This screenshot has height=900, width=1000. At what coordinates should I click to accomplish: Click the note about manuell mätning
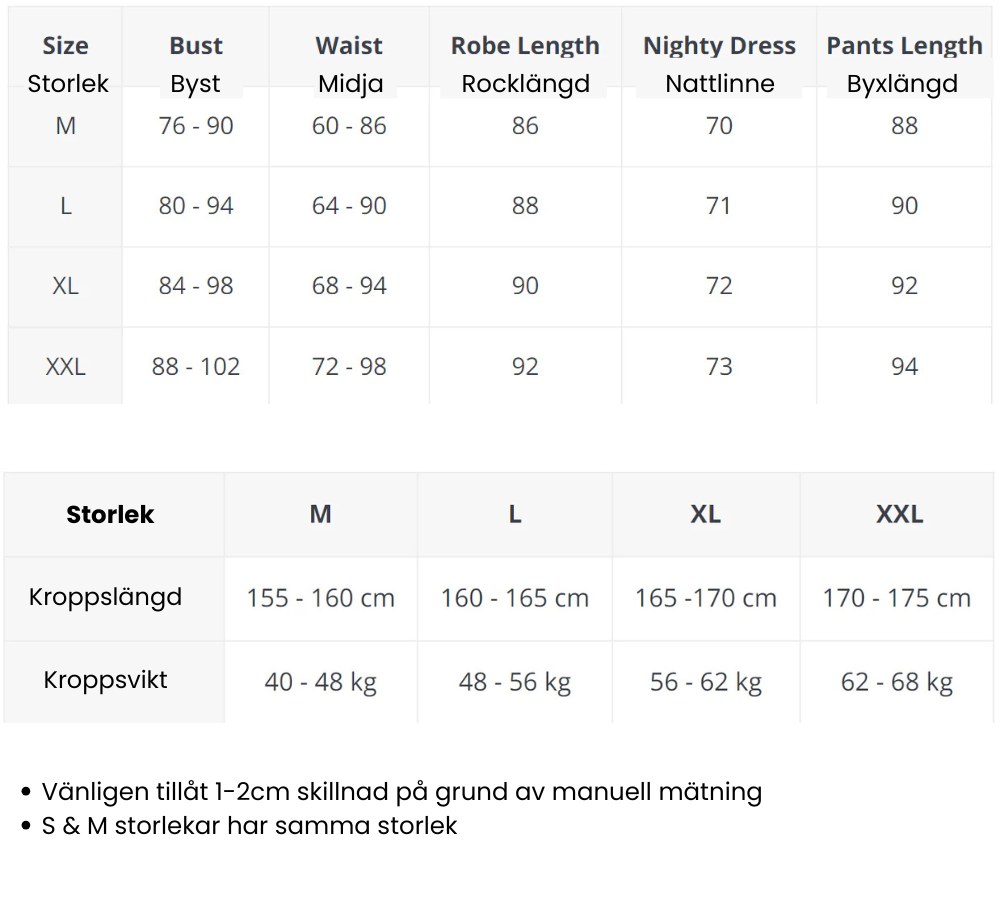pos(401,792)
